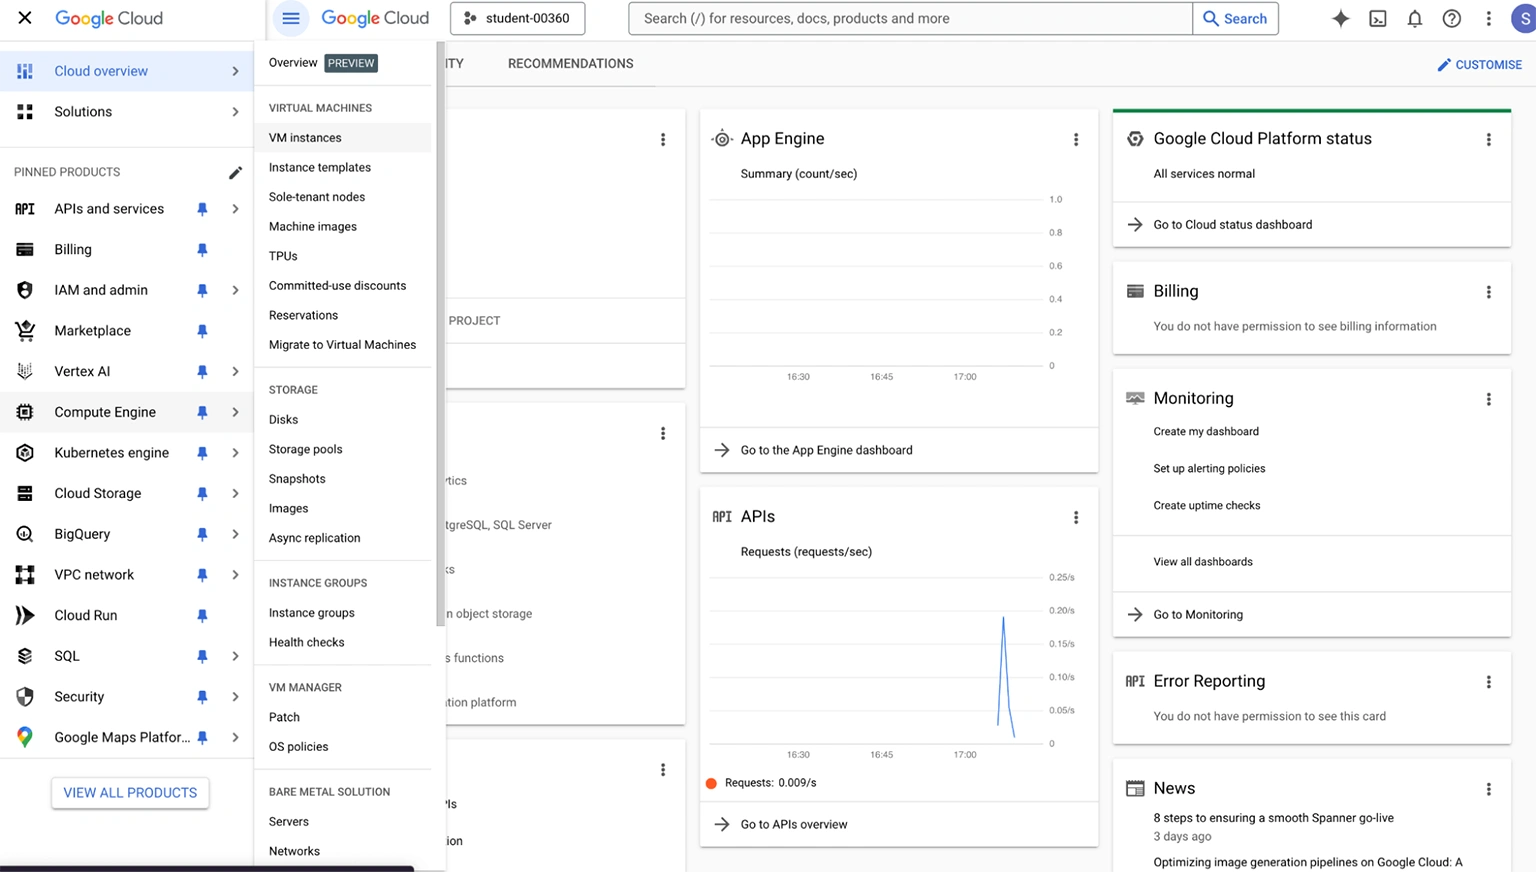
Task: Expand SQL submenu chevron
Action: [x=235, y=656]
